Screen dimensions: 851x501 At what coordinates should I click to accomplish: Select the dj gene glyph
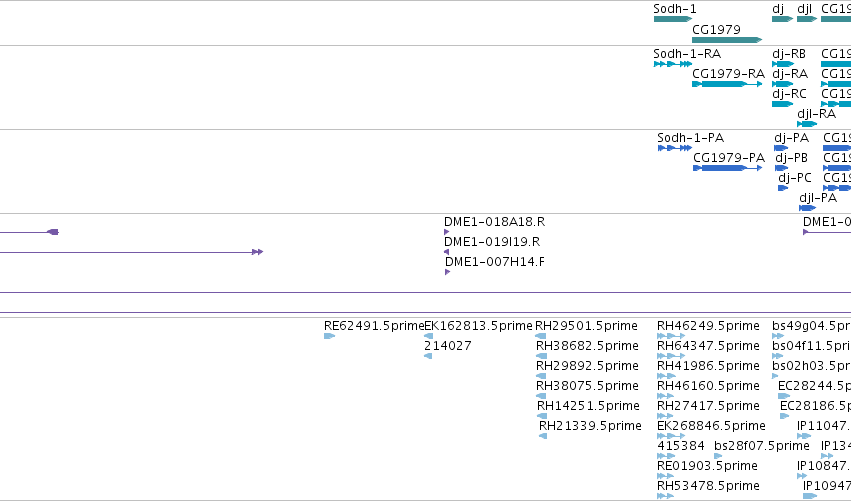783,19
